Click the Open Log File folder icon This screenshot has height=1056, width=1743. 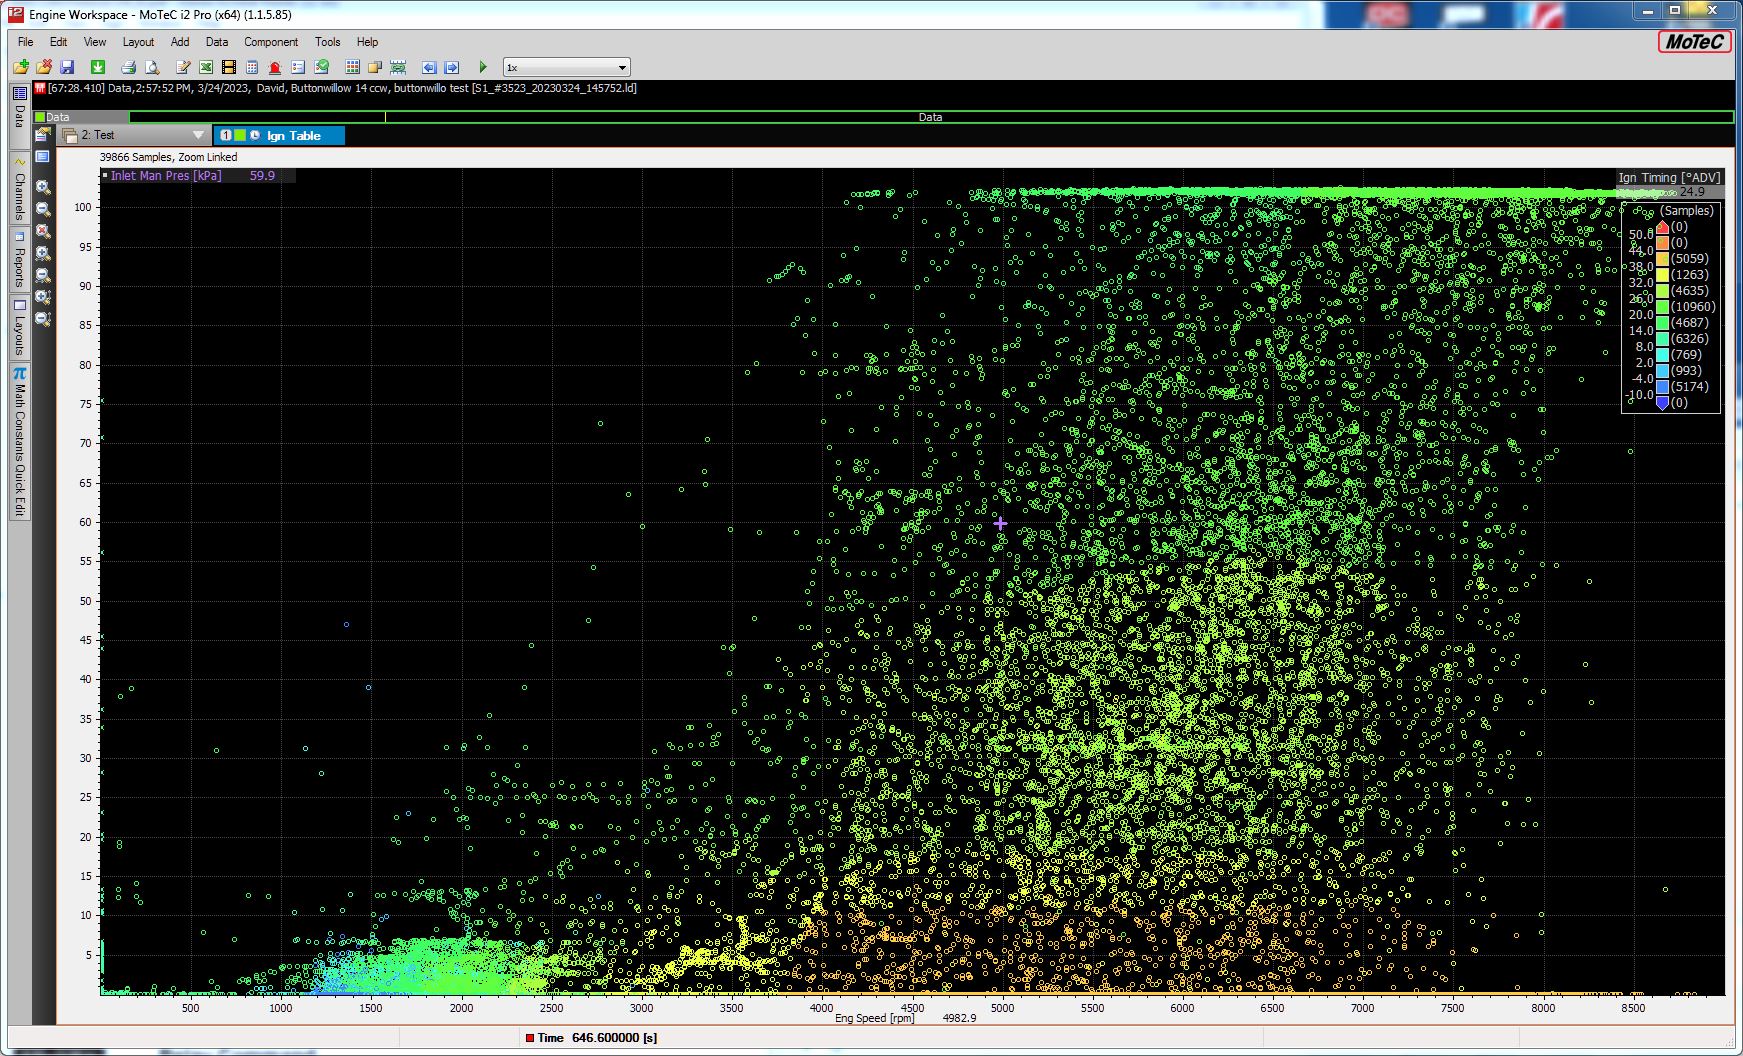(20, 67)
